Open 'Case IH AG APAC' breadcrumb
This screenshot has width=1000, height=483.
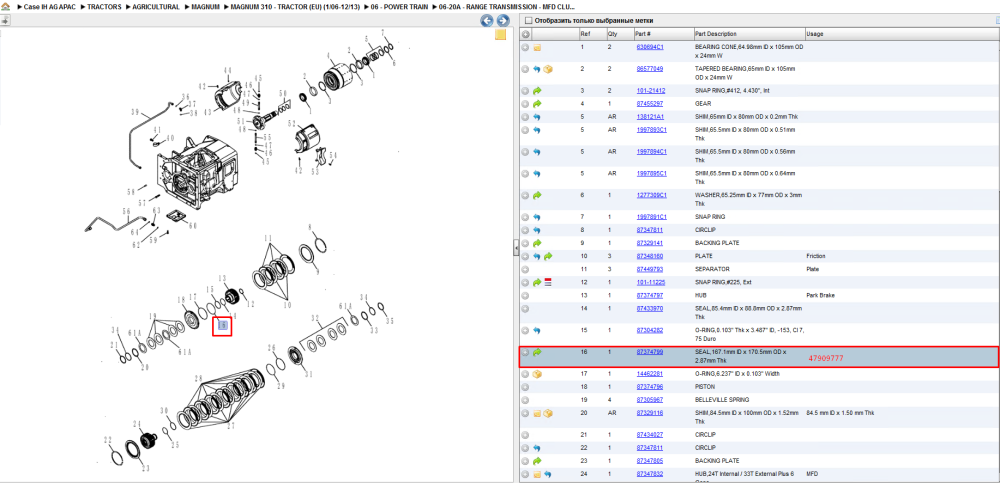(x=48, y=7)
